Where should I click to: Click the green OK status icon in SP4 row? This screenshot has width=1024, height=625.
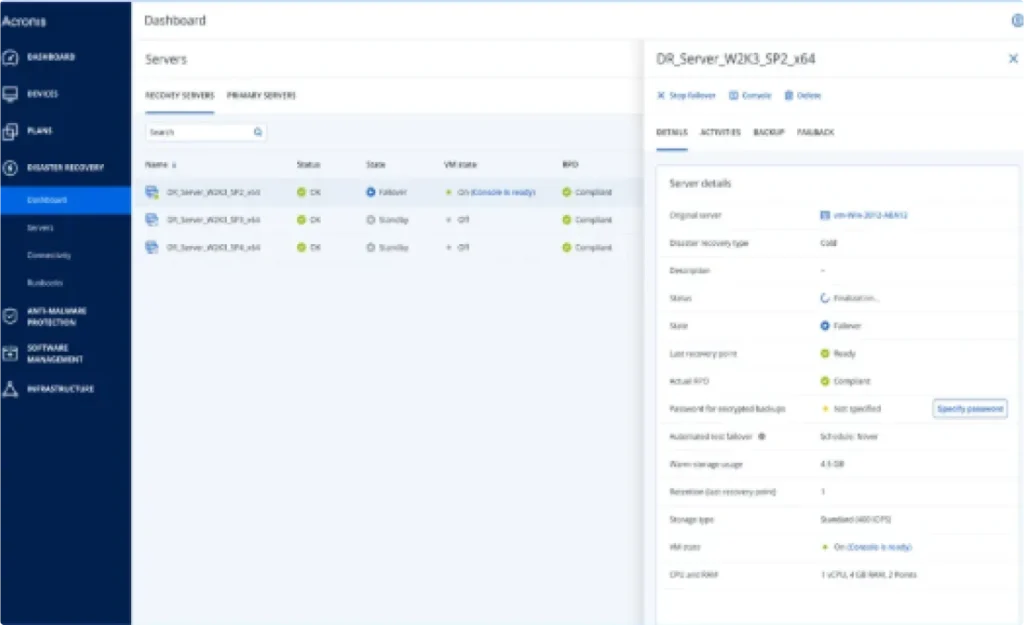[301, 247]
